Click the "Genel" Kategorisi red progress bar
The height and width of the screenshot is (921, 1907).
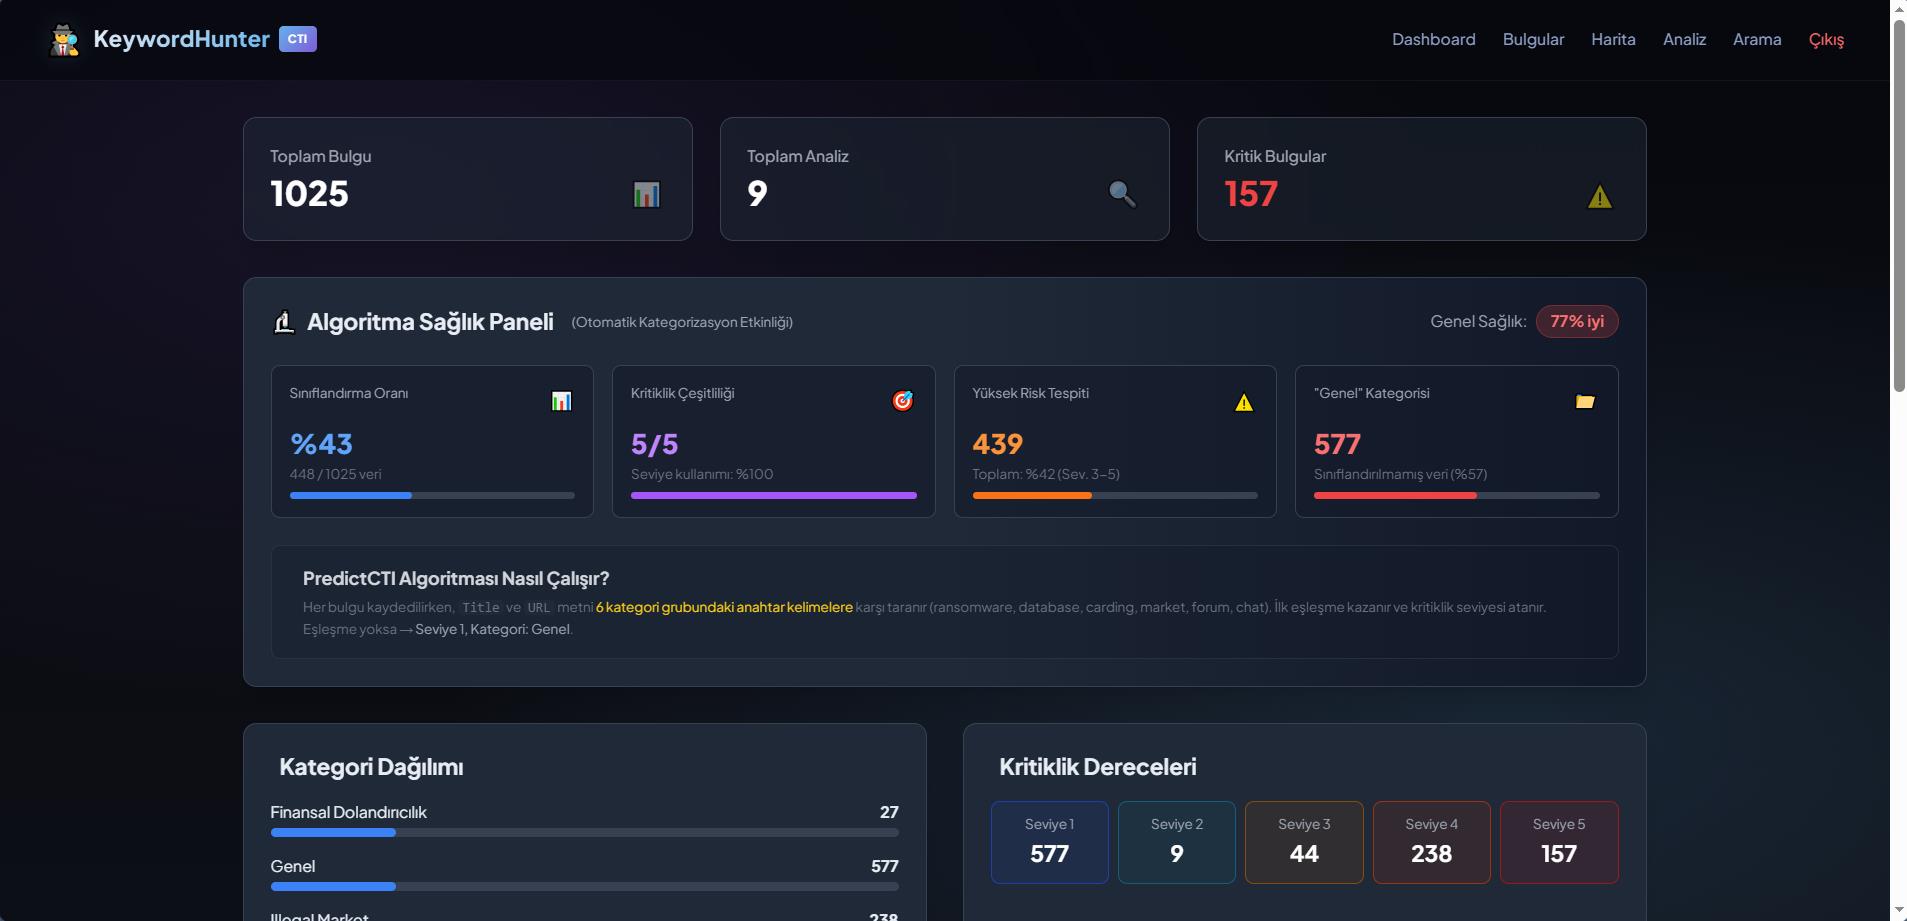point(1456,495)
